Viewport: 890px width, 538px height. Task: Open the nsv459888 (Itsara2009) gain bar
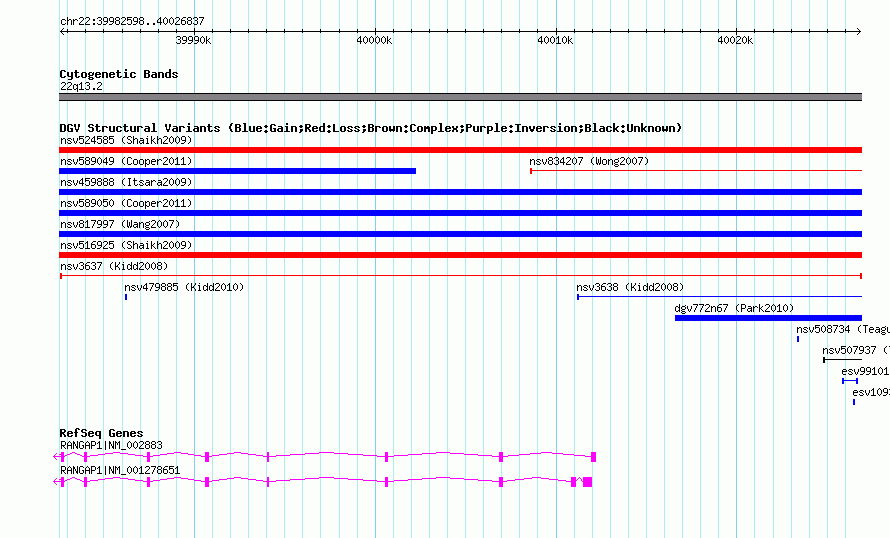(x=460, y=192)
